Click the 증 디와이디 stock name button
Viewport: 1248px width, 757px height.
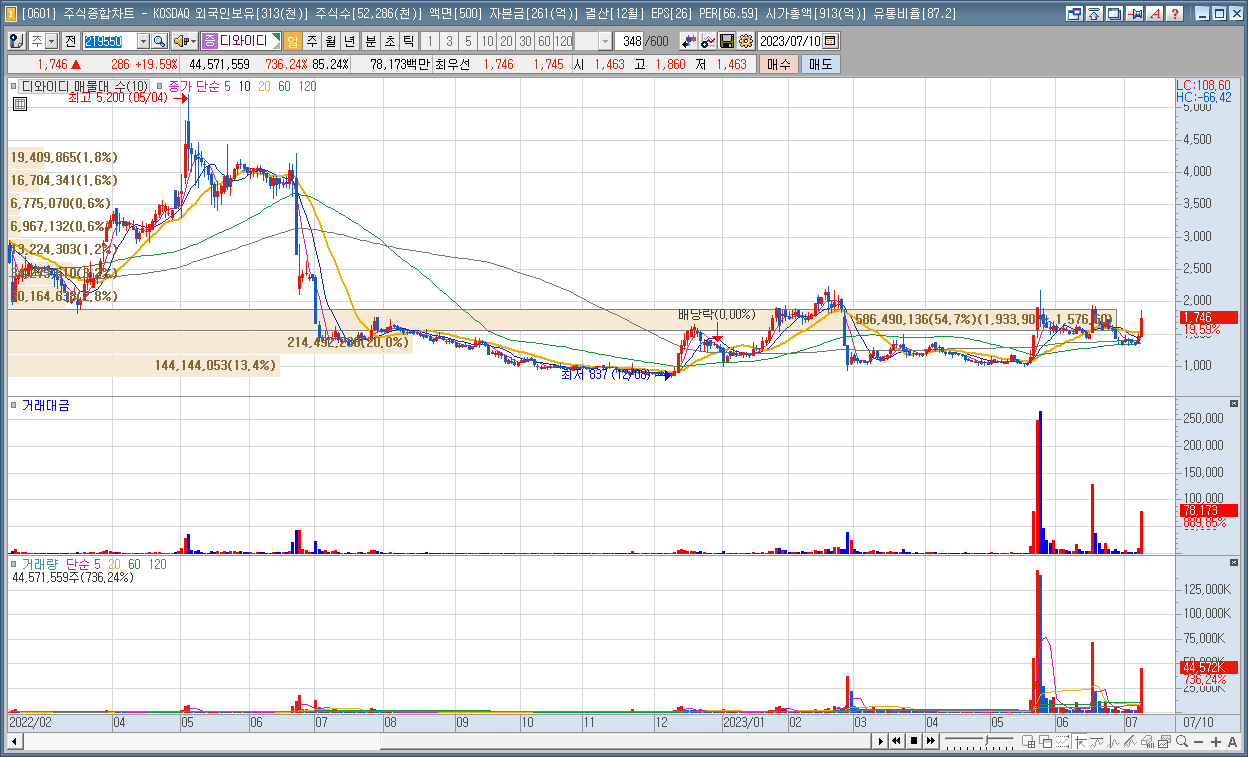point(241,41)
